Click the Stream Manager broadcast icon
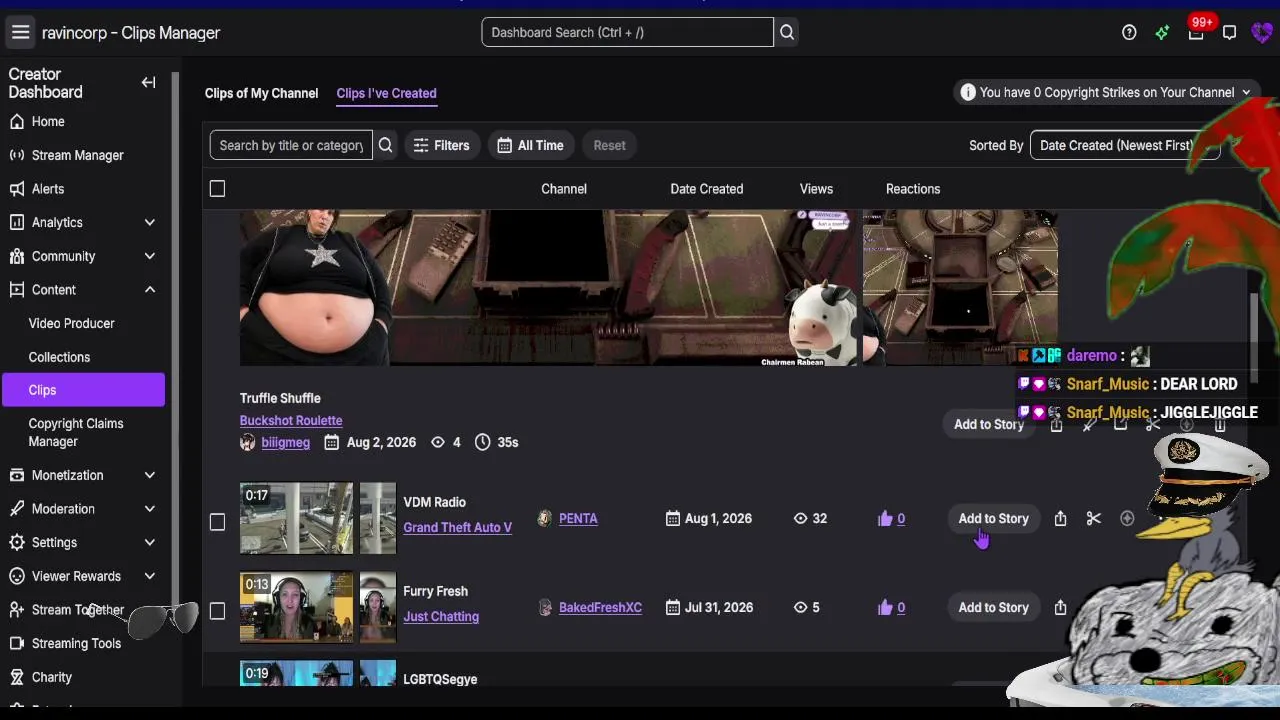The height and width of the screenshot is (720, 1280). (16, 155)
